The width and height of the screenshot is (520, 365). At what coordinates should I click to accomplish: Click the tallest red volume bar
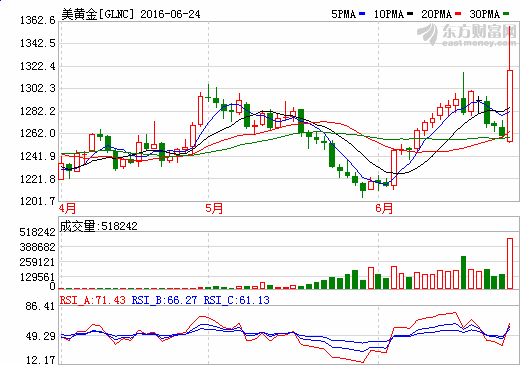[x=510, y=263]
